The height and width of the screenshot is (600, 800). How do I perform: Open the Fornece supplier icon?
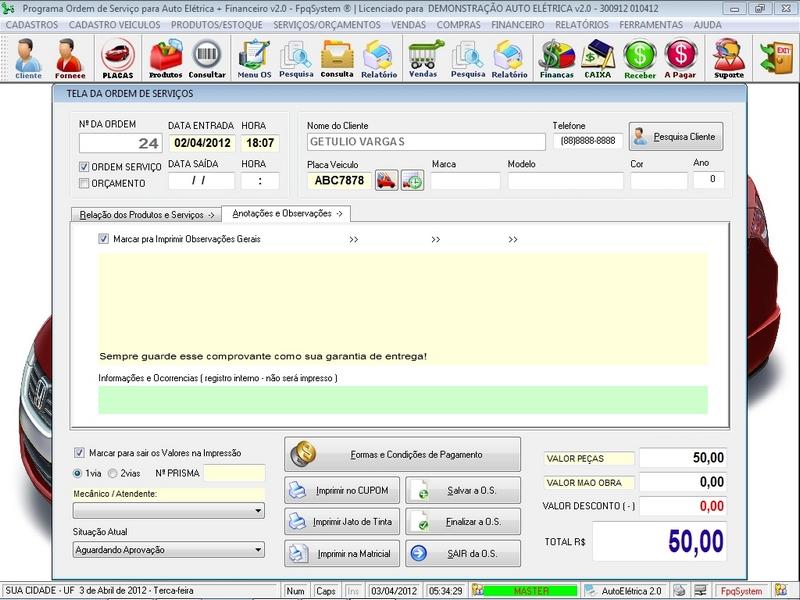click(70, 58)
